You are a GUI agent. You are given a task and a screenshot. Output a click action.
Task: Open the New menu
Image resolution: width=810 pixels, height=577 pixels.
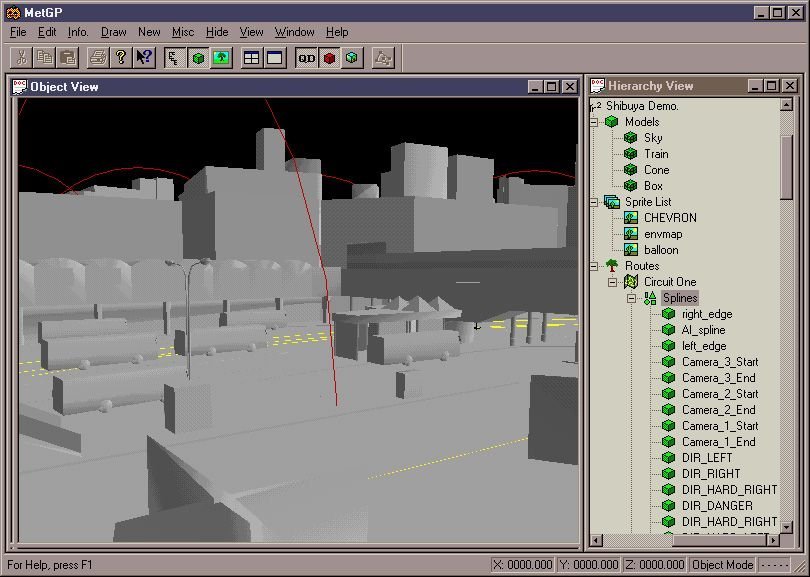[149, 32]
